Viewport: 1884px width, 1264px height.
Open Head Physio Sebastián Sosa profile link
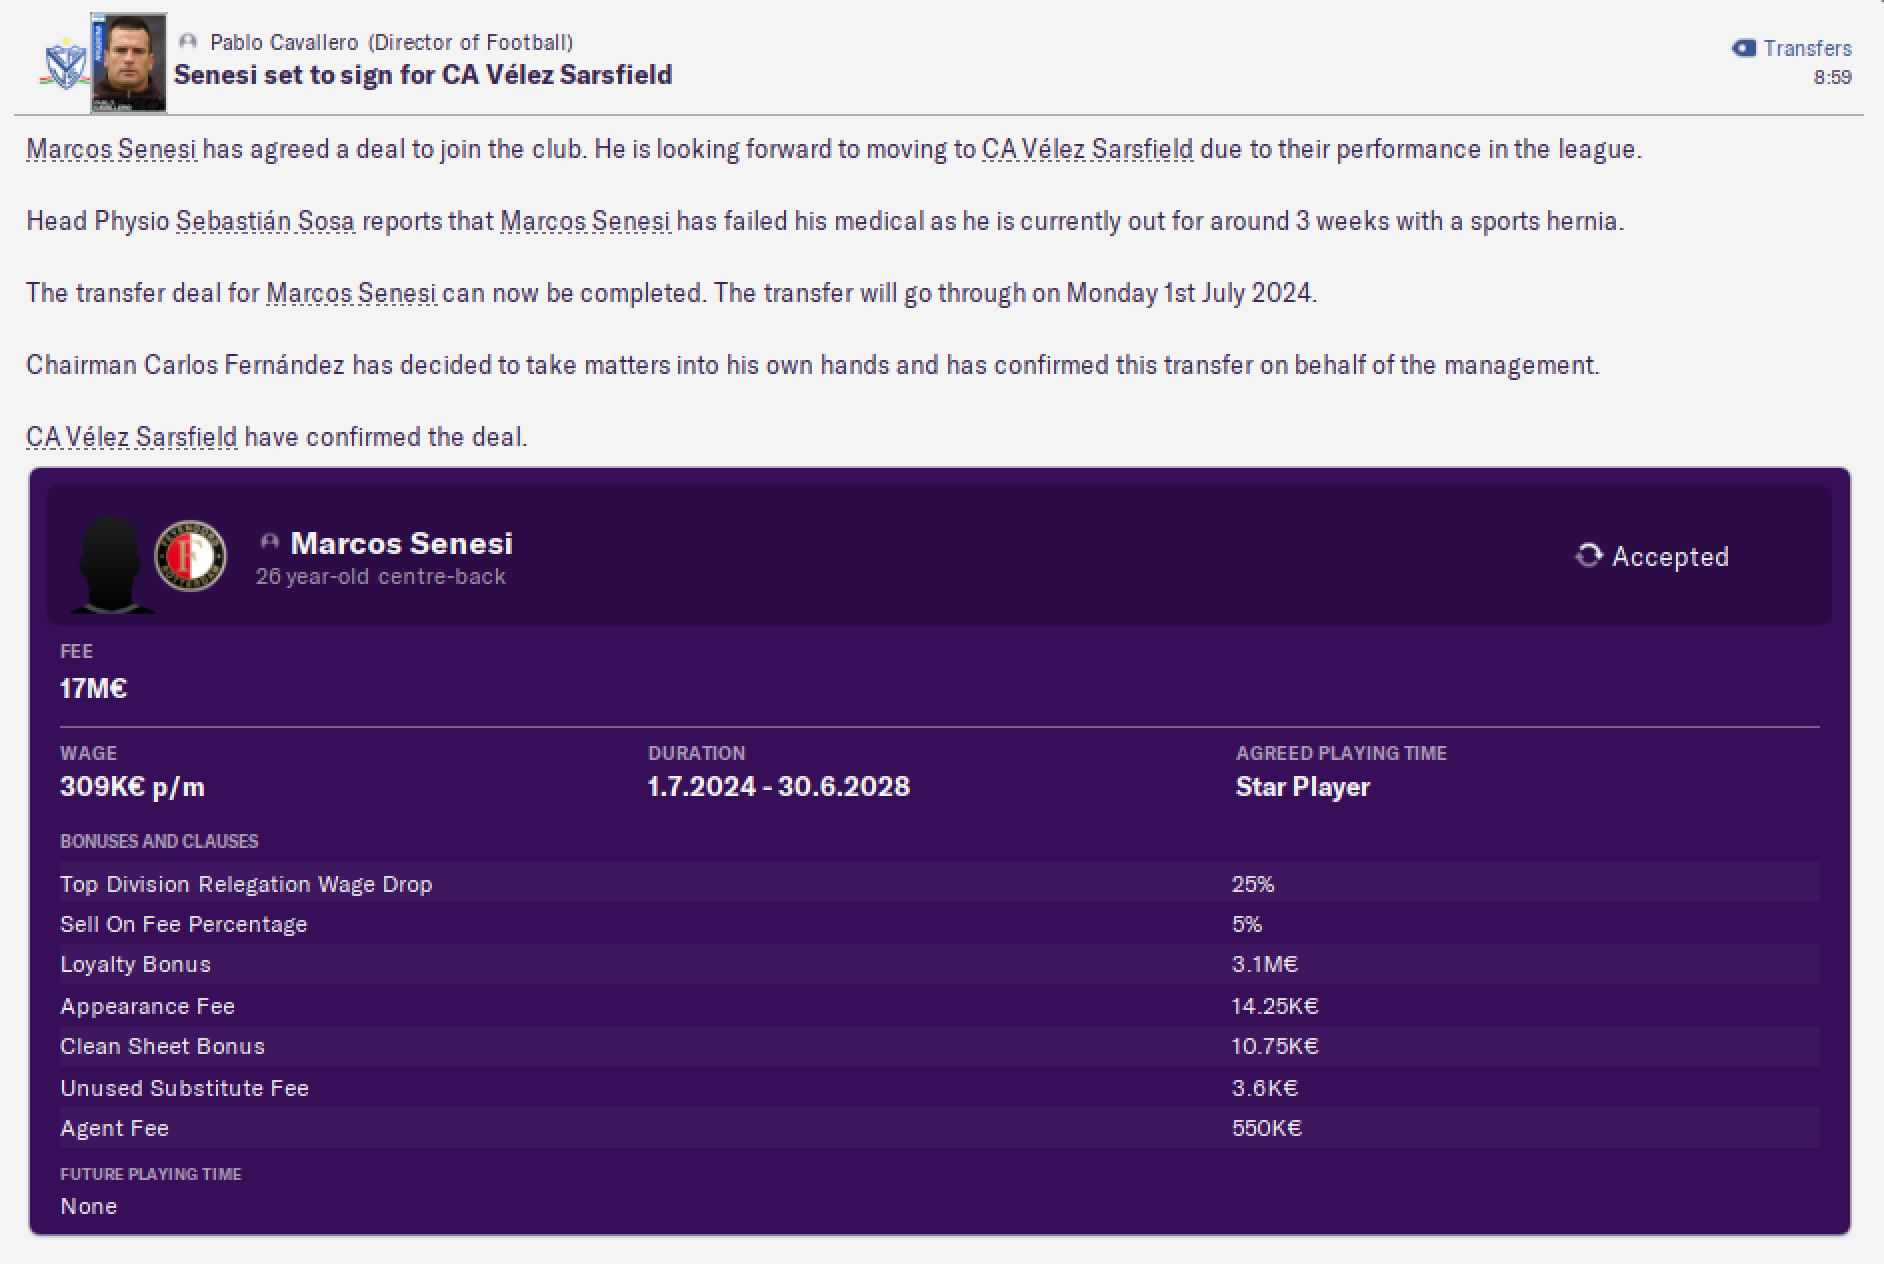265,221
